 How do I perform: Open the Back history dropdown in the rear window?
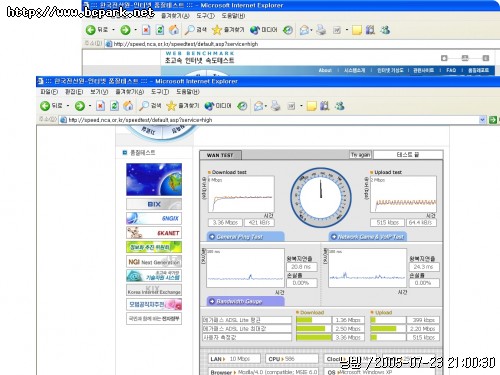pos(114,30)
